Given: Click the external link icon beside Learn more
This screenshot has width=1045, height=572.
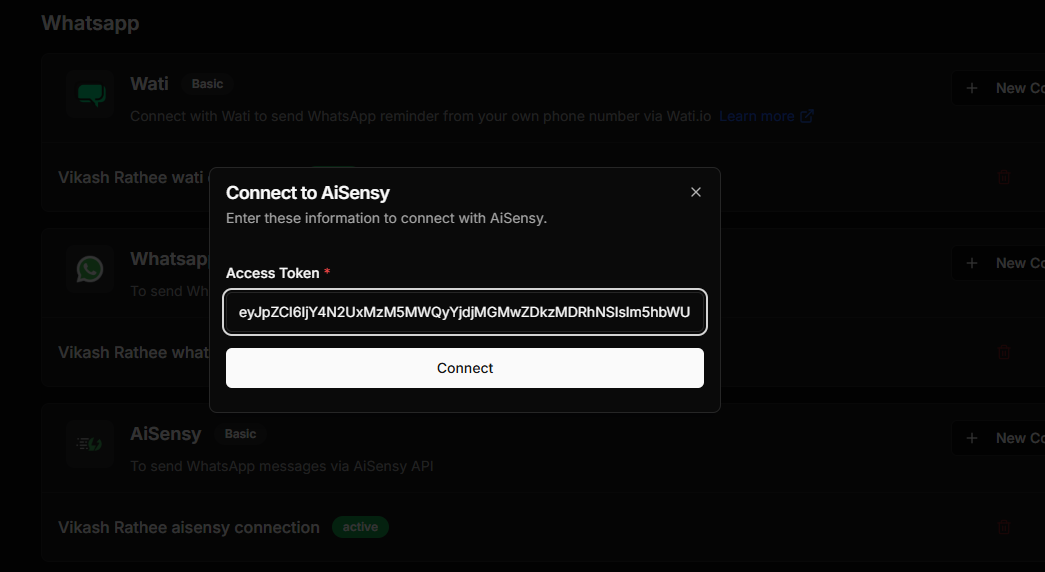Looking at the screenshot, I should pos(806,117).
